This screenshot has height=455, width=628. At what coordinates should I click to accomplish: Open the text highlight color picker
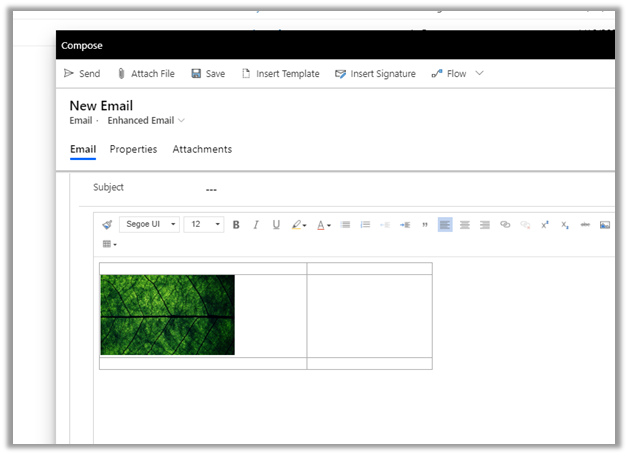click(299, 225)
